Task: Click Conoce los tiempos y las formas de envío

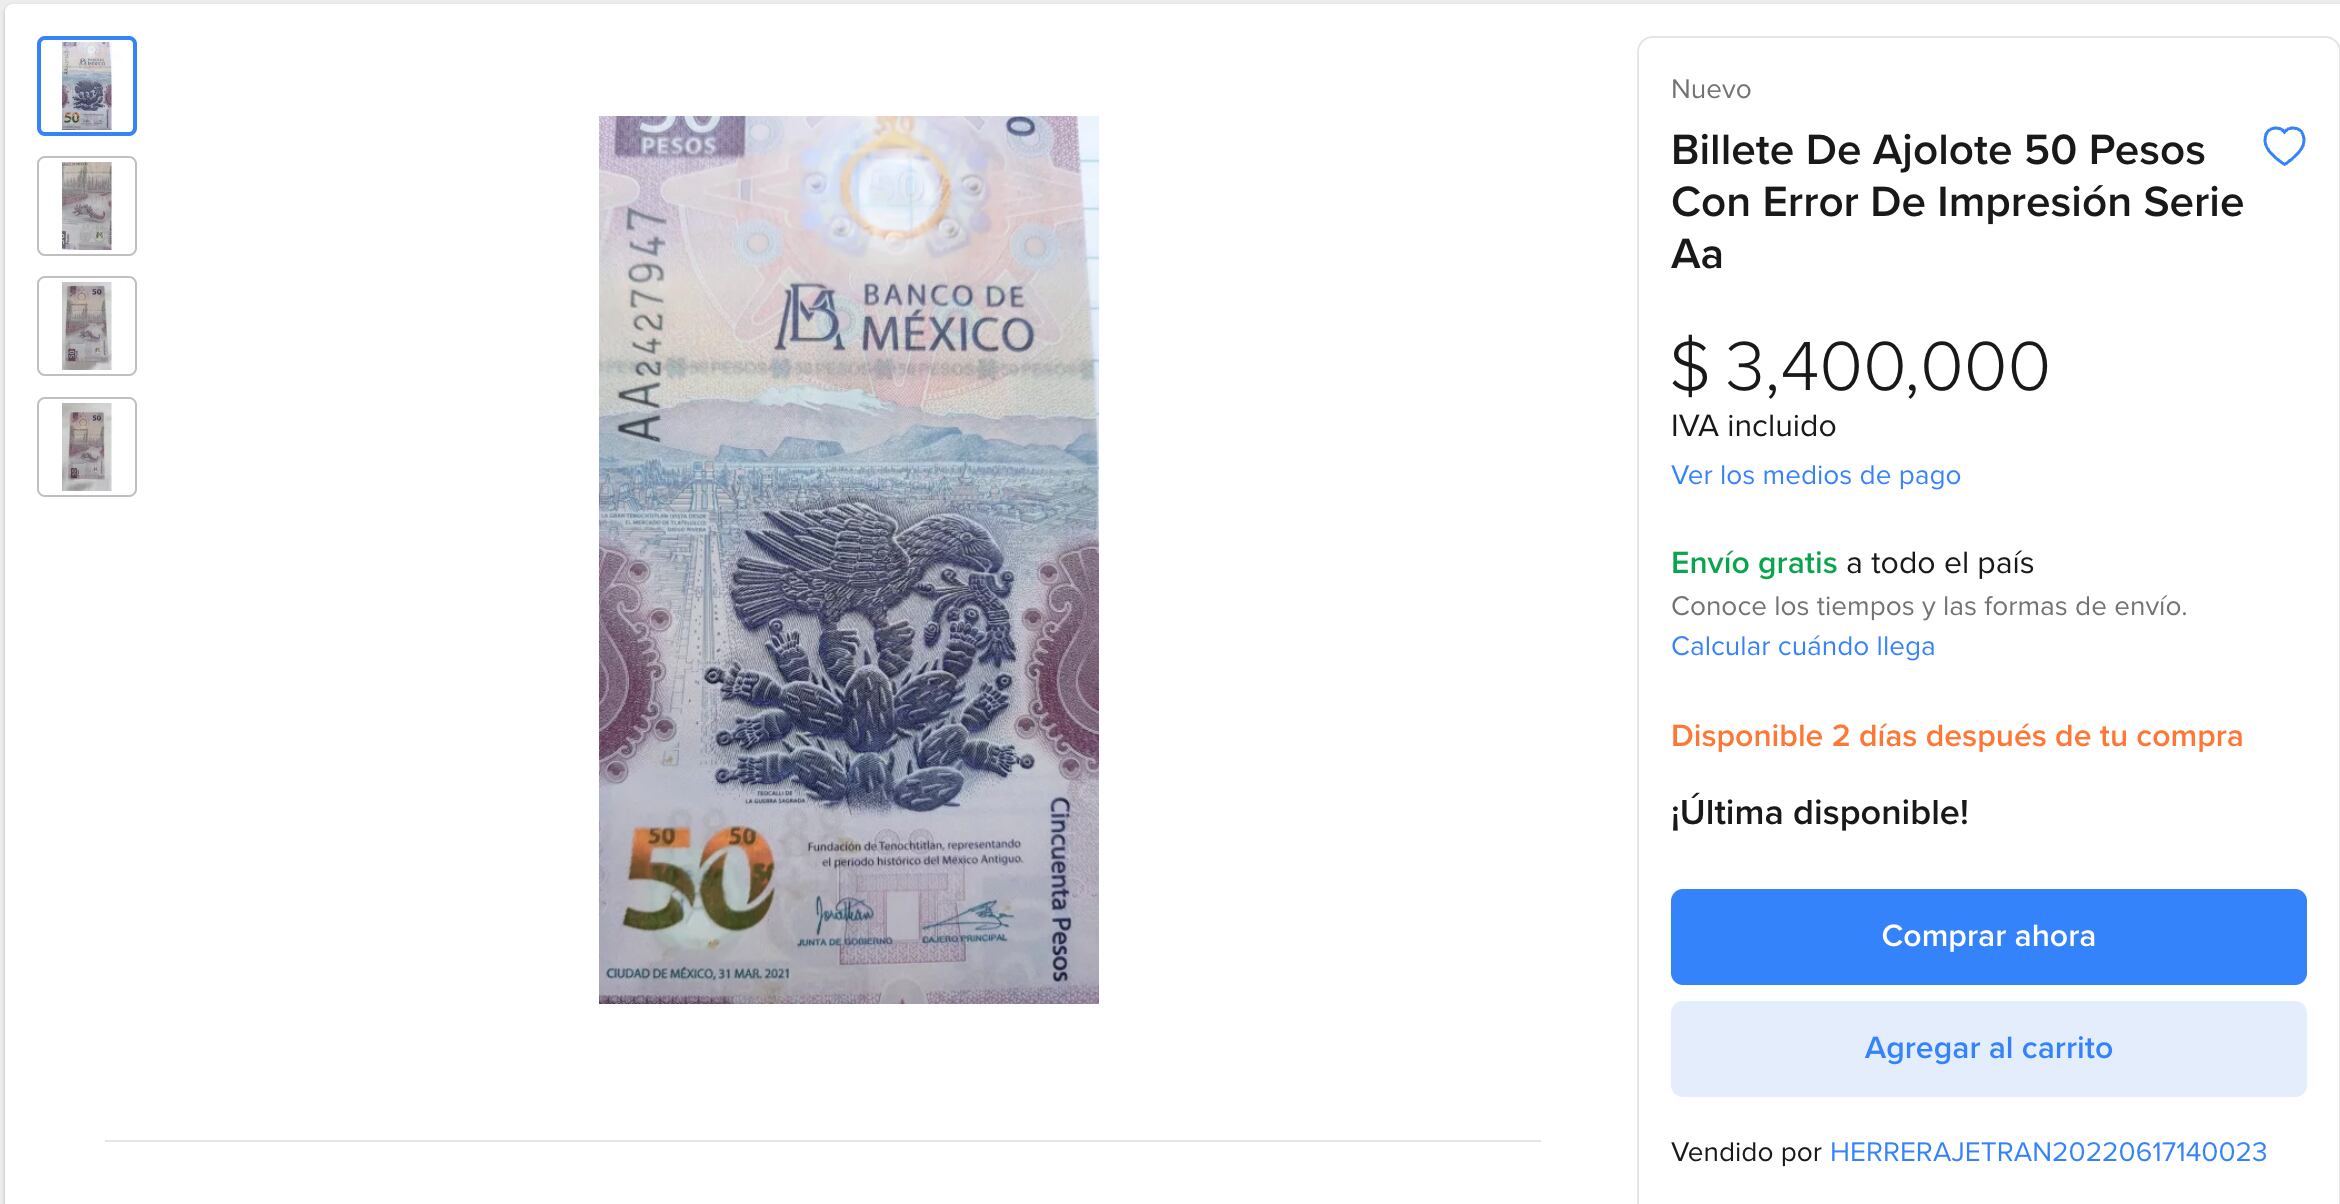Action: 1929,606
